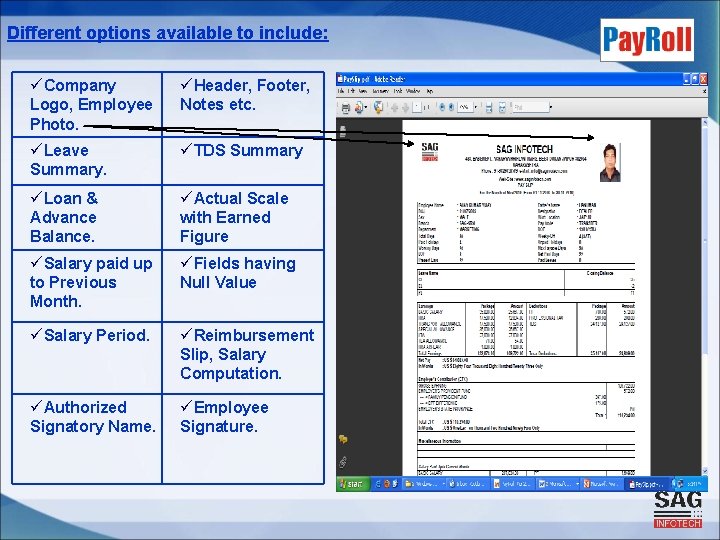The image size is (720, 540).
Task: Open the Comments panel icon in sidebar
Action: pyautogui.click(x=343, y=439)
